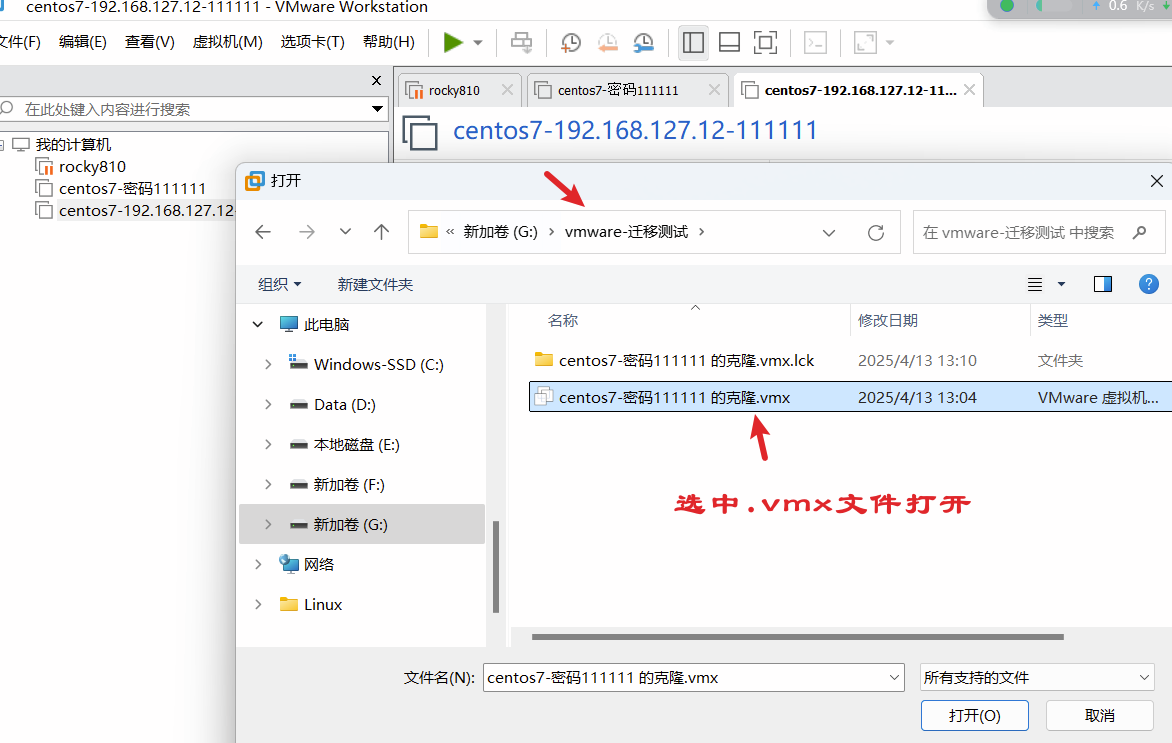Open the 查看(V) menu
The image size is (1172, 743).
[149, 42]
